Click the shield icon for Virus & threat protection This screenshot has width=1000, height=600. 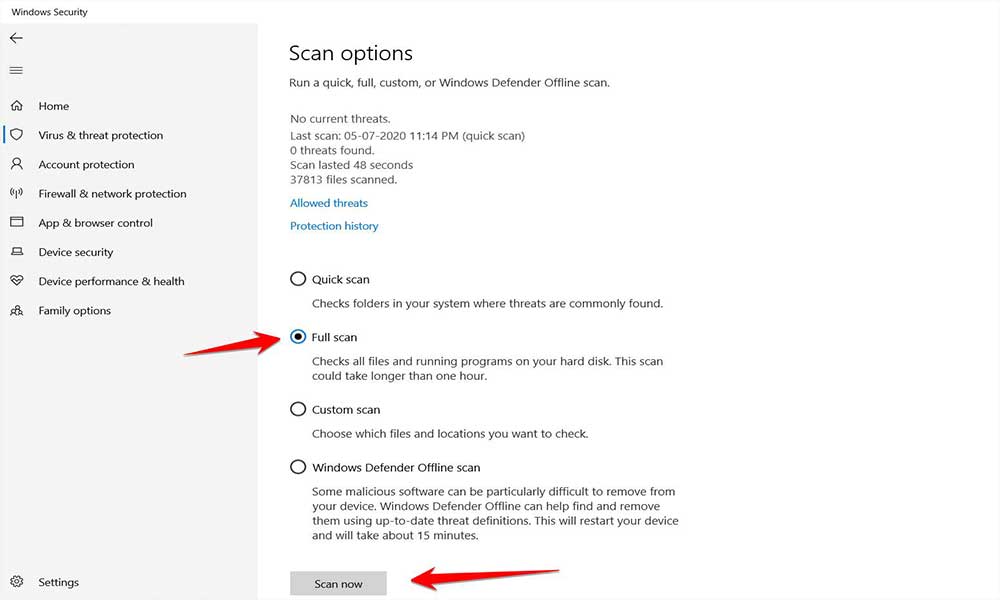point(17,135)
